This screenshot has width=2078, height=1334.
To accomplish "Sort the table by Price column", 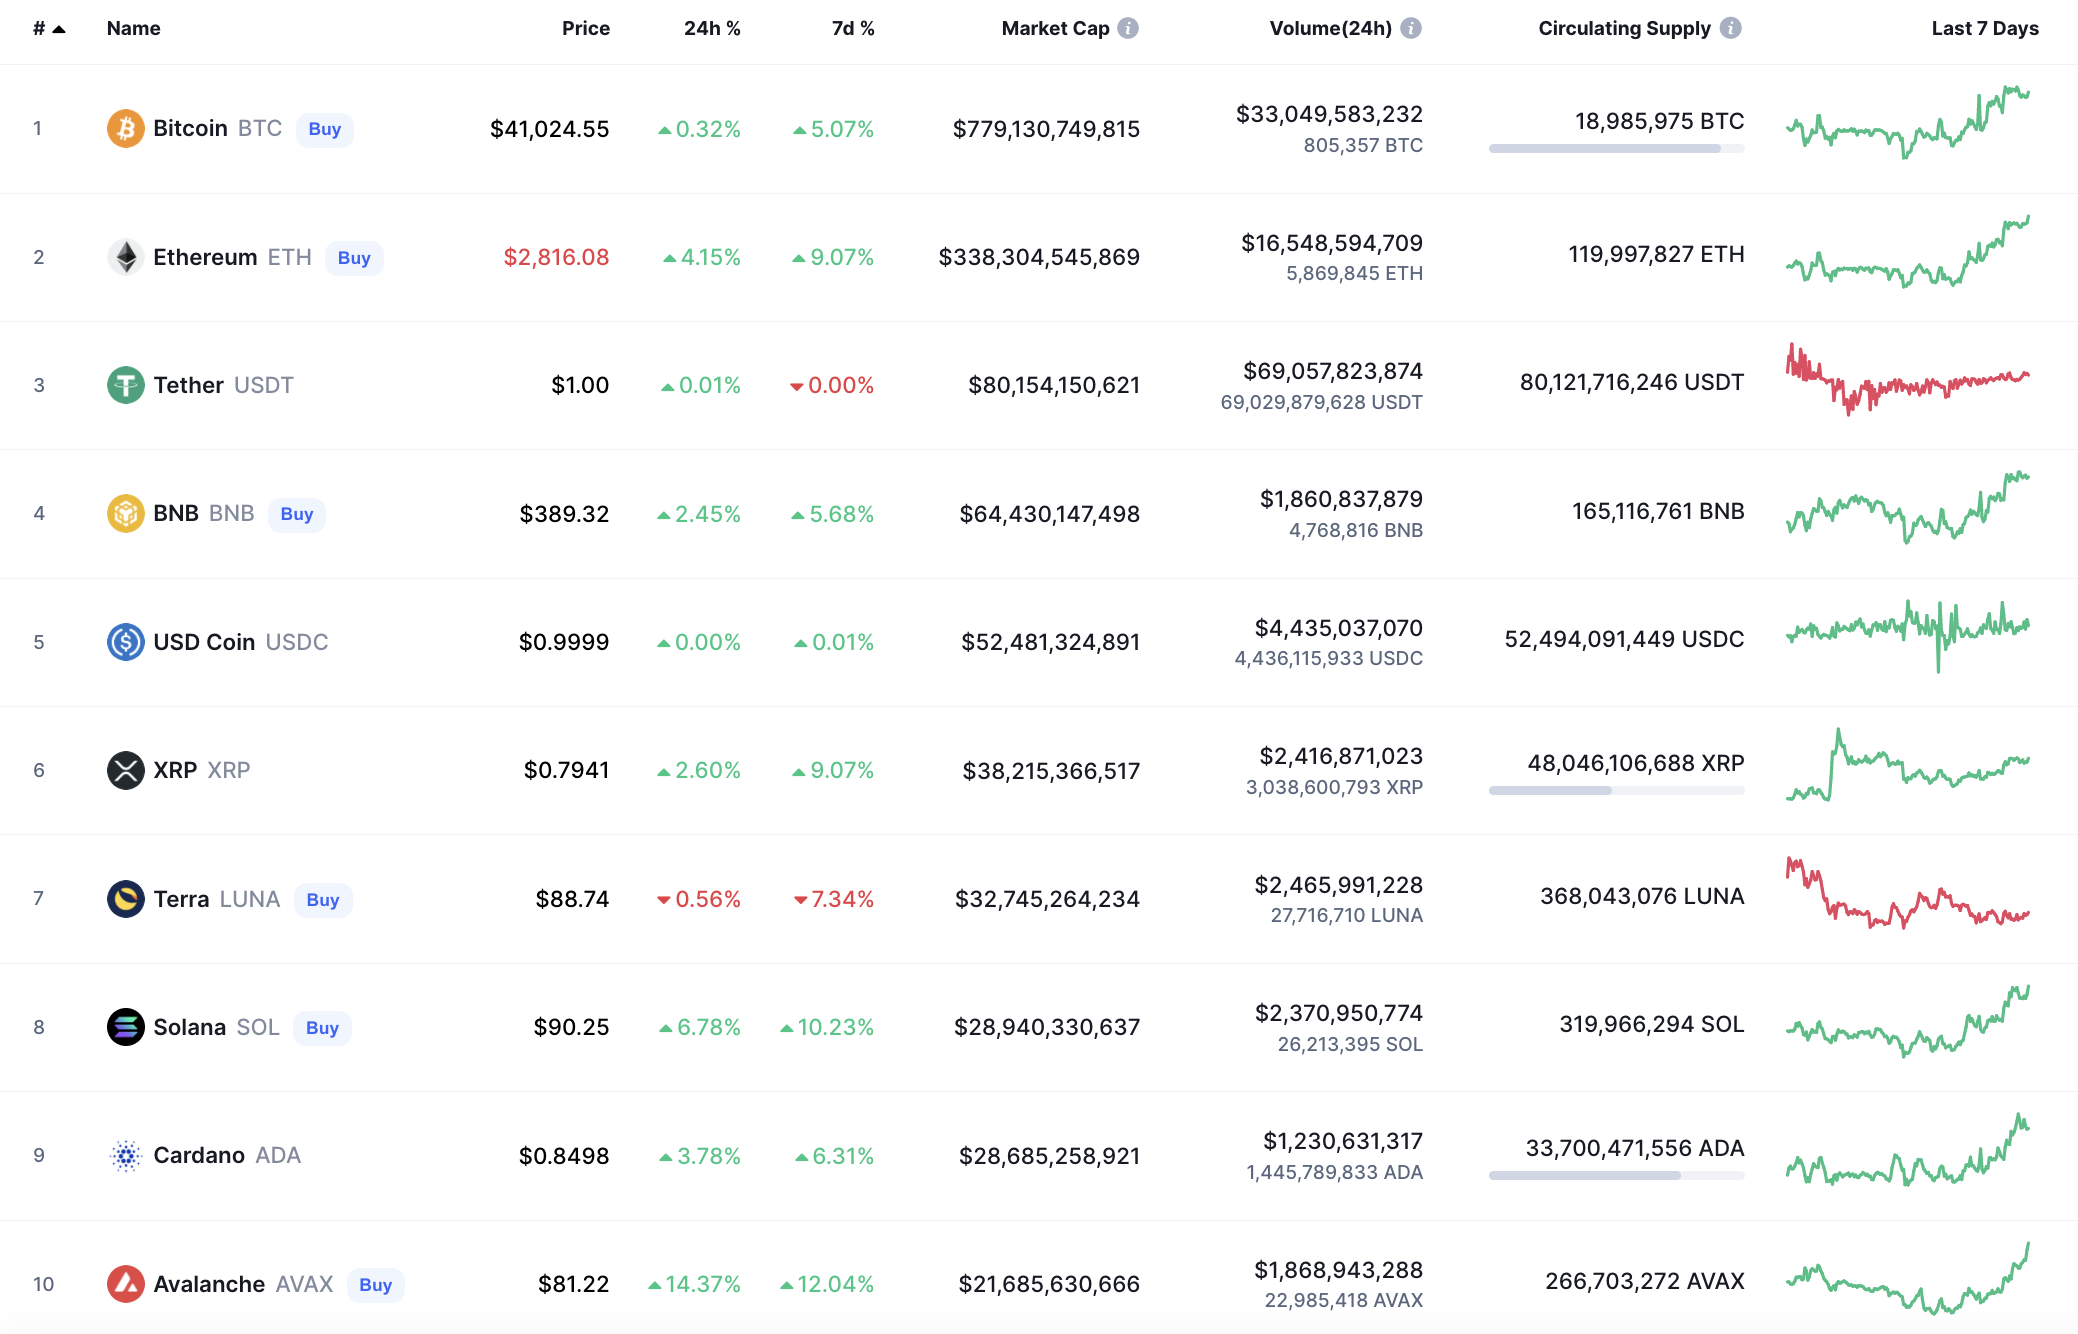I will point(585,28).
